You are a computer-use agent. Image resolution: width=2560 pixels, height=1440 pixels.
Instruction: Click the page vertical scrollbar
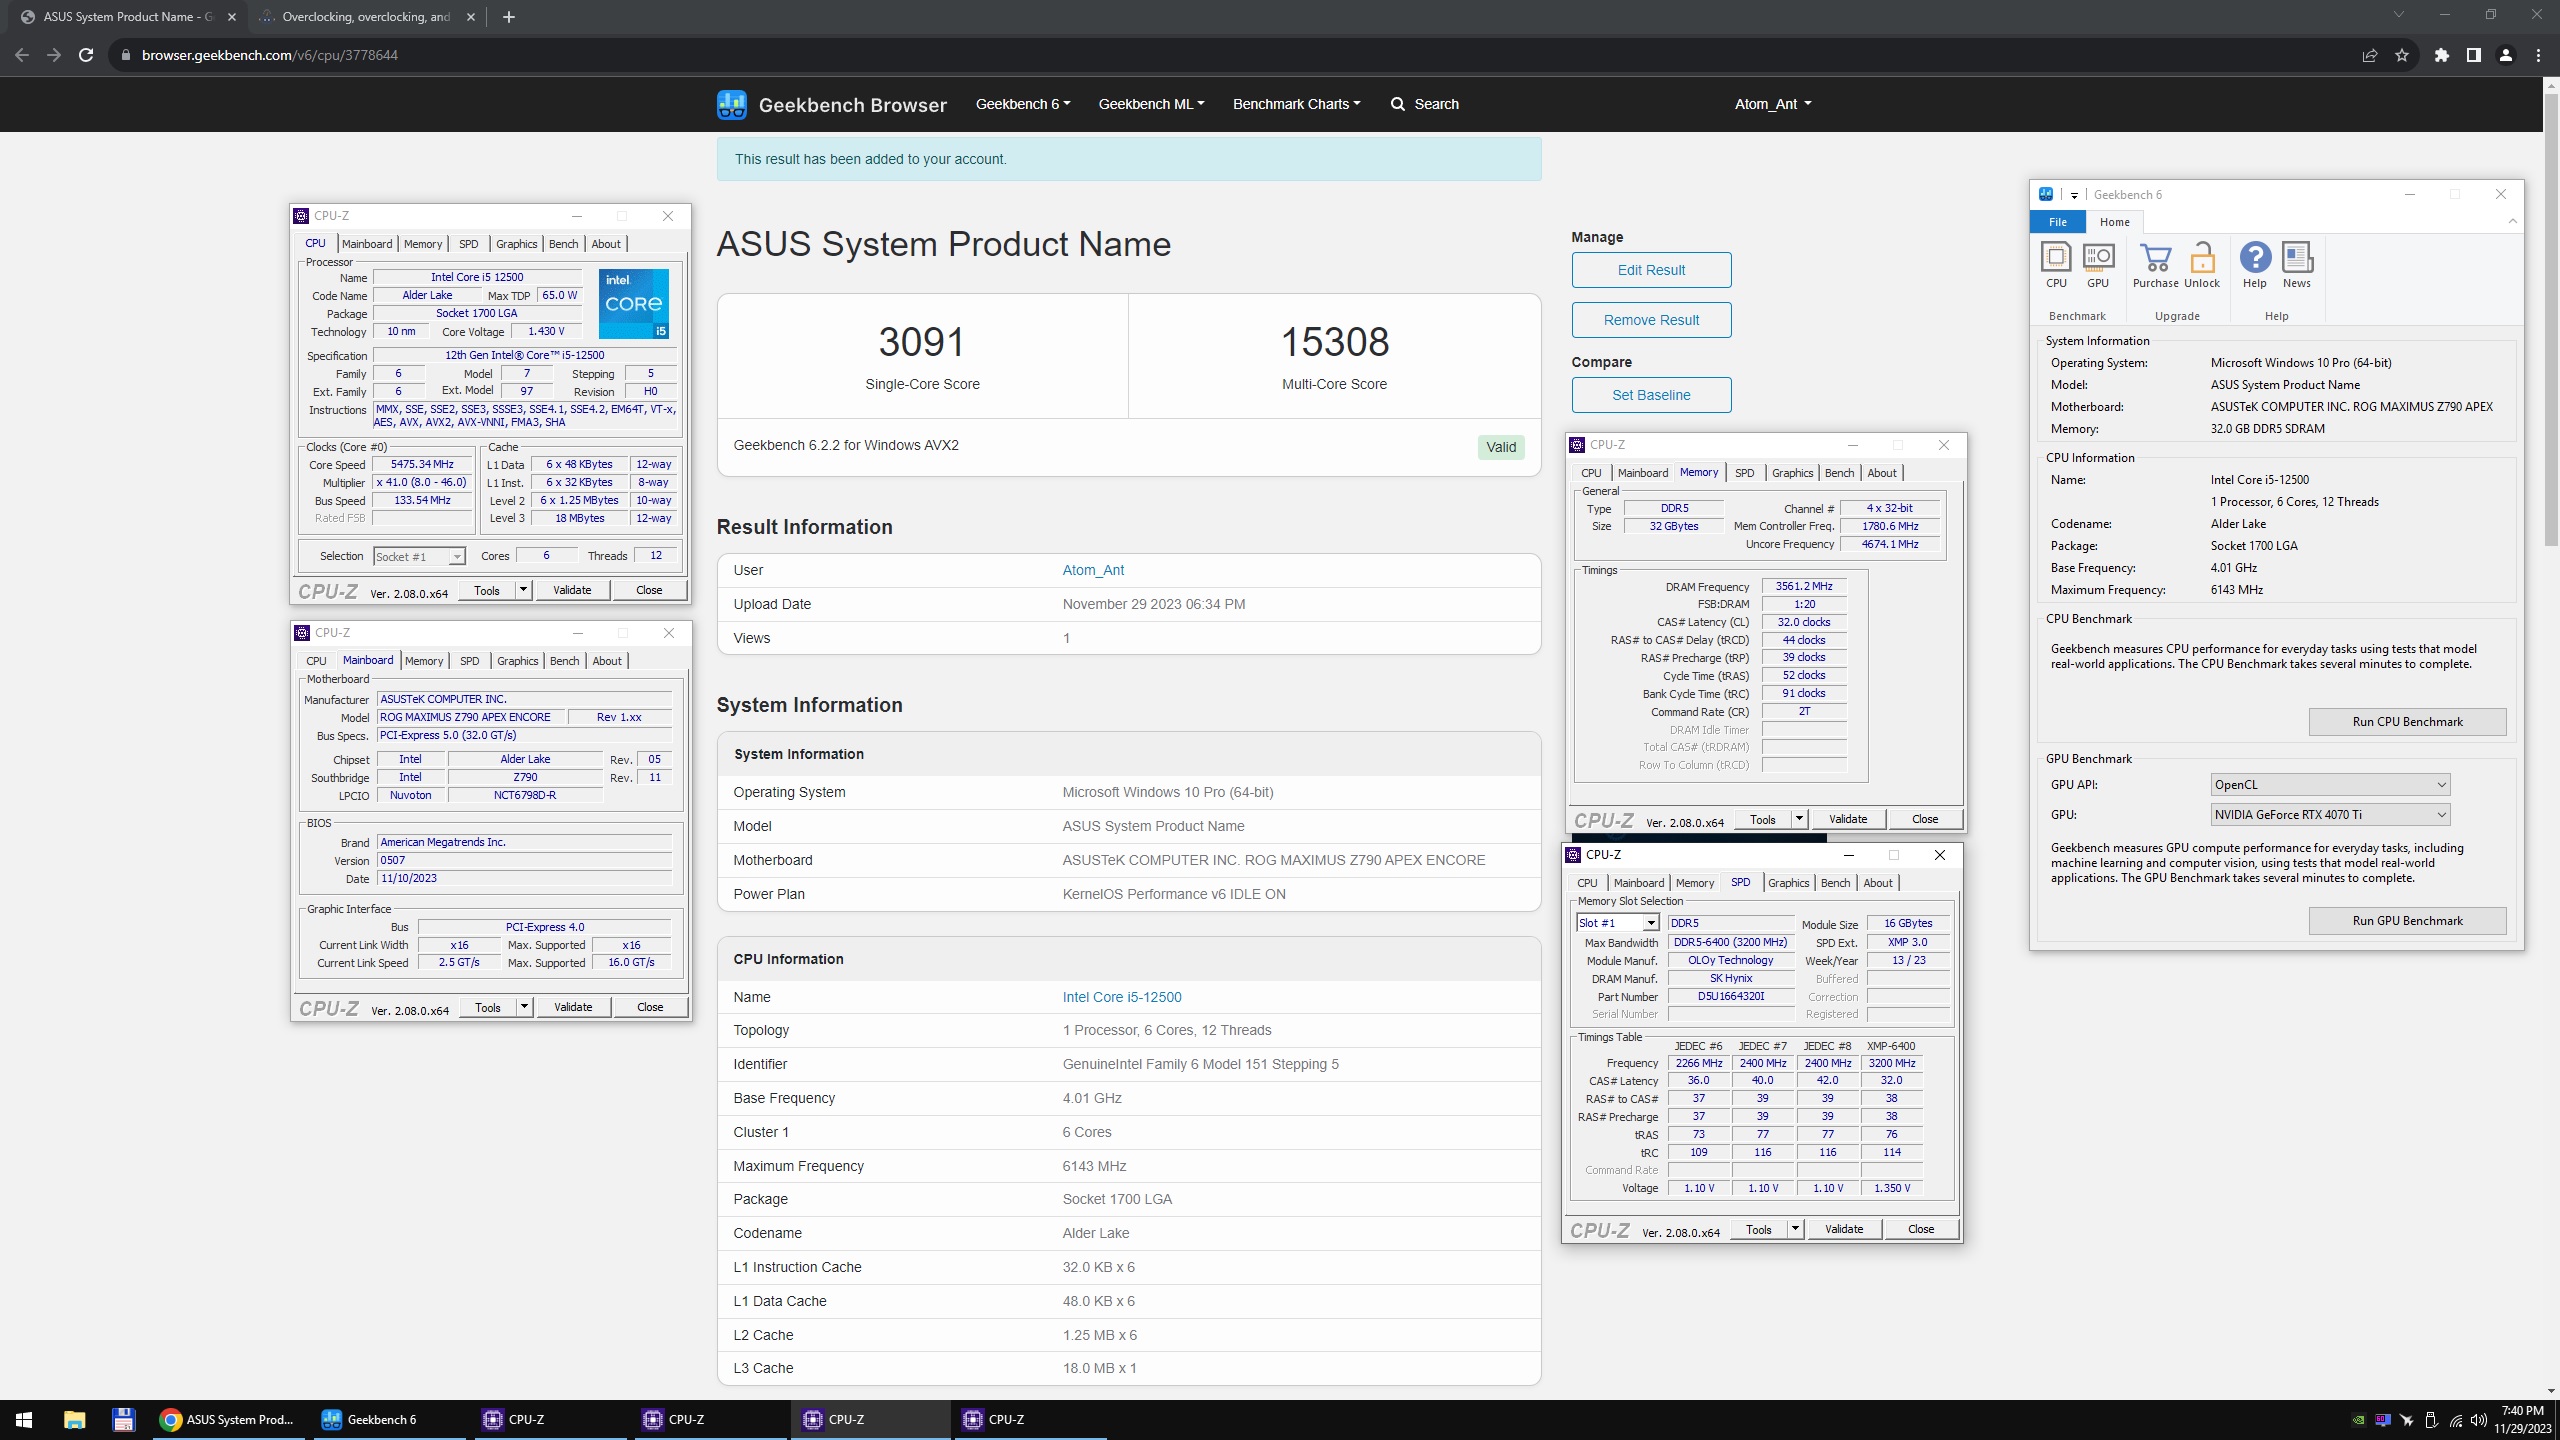(x=2551, y=320)
